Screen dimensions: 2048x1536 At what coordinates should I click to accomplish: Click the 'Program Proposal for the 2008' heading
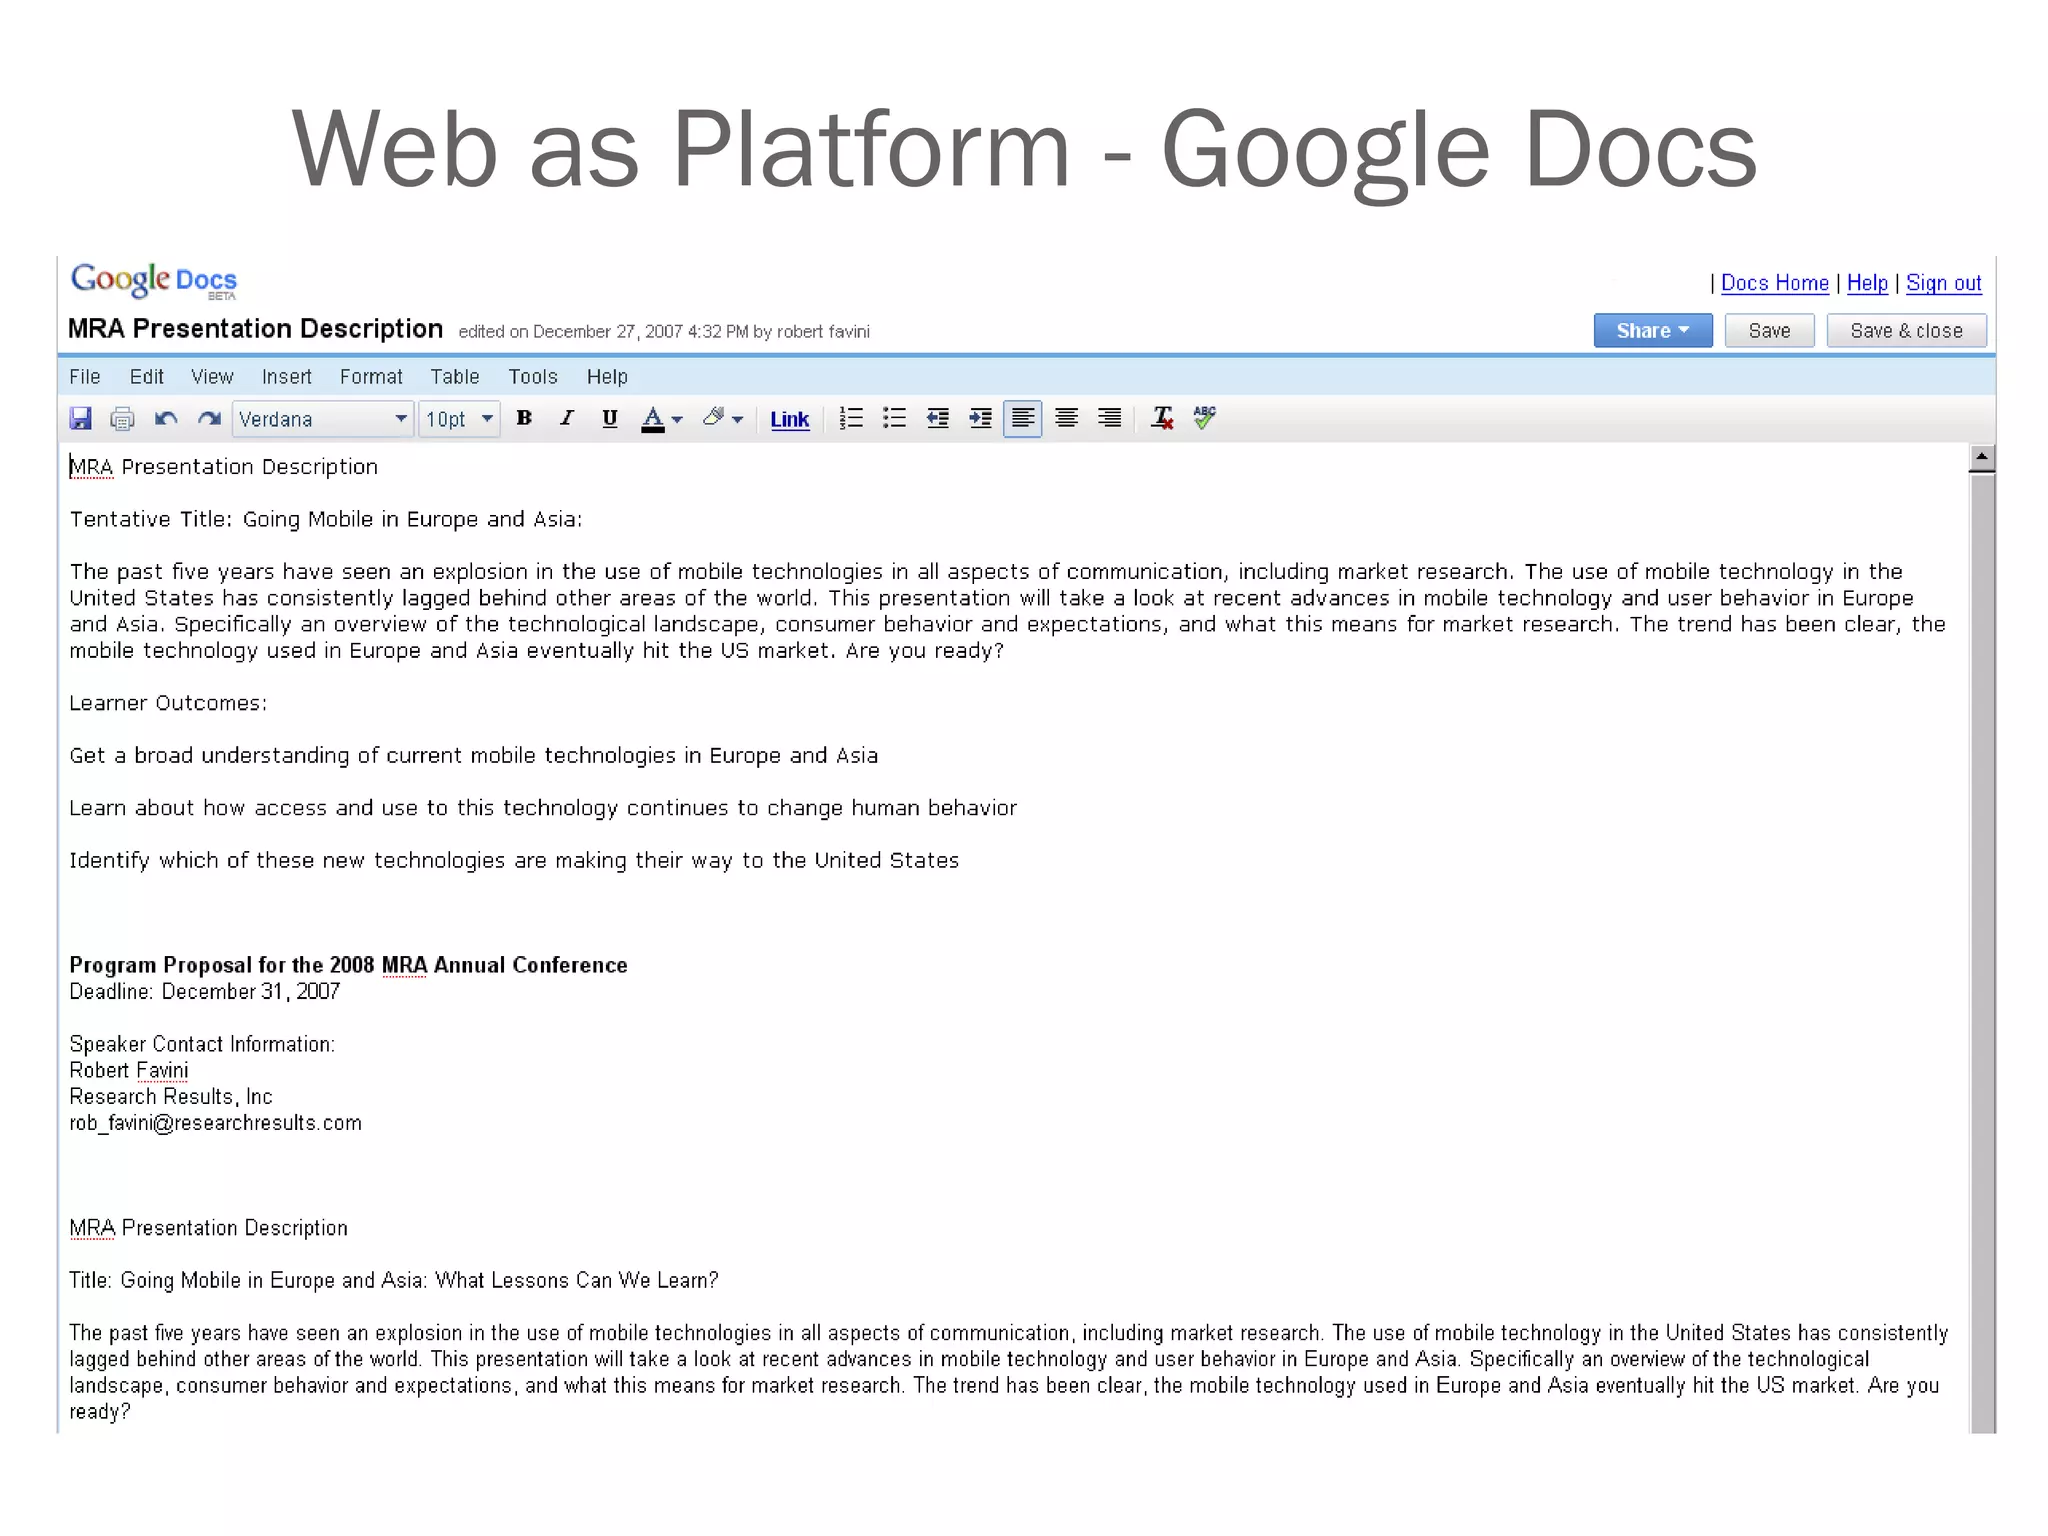click(x=348, y=965)
